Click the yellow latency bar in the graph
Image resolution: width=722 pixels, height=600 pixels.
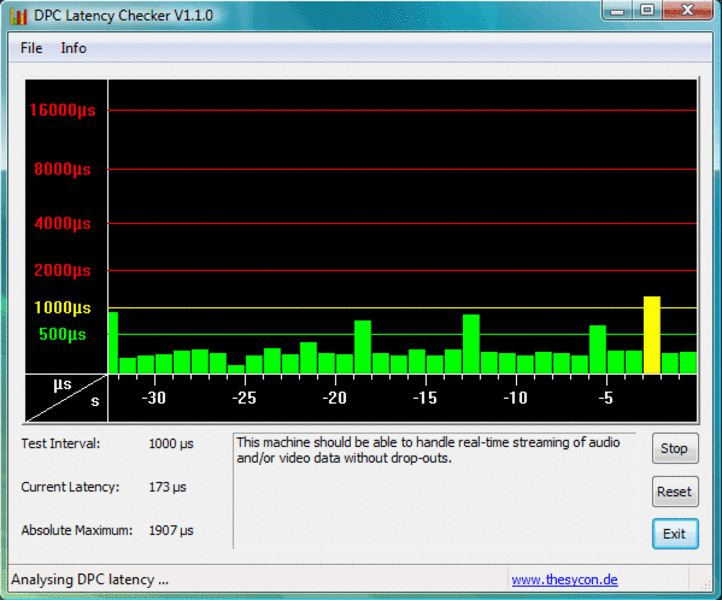(x=651, y=335)
